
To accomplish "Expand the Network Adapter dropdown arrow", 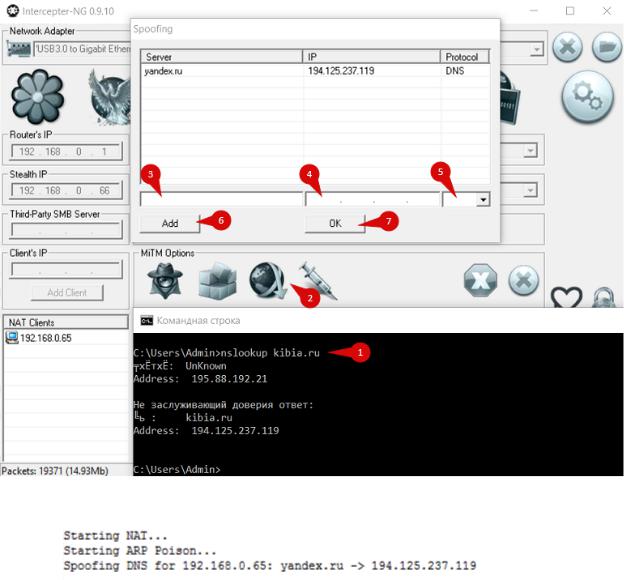I will (536, 49).
